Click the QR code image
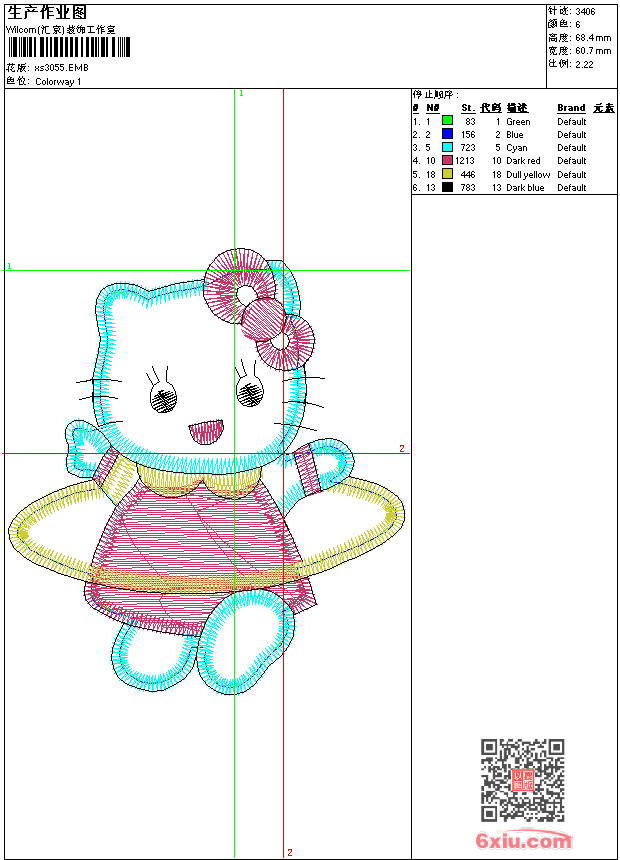This screenshot has height=860, width=620. [523, 779]
